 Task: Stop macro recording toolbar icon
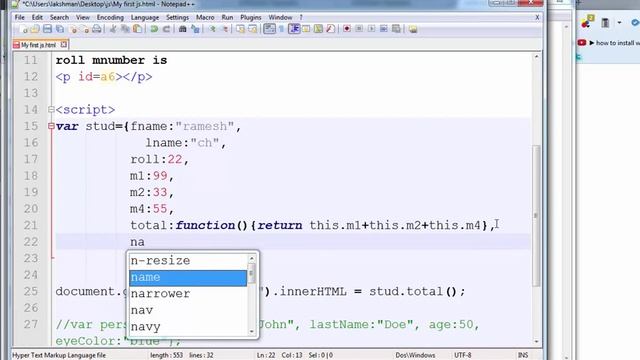pyautogui.click(x=359, y=29)
